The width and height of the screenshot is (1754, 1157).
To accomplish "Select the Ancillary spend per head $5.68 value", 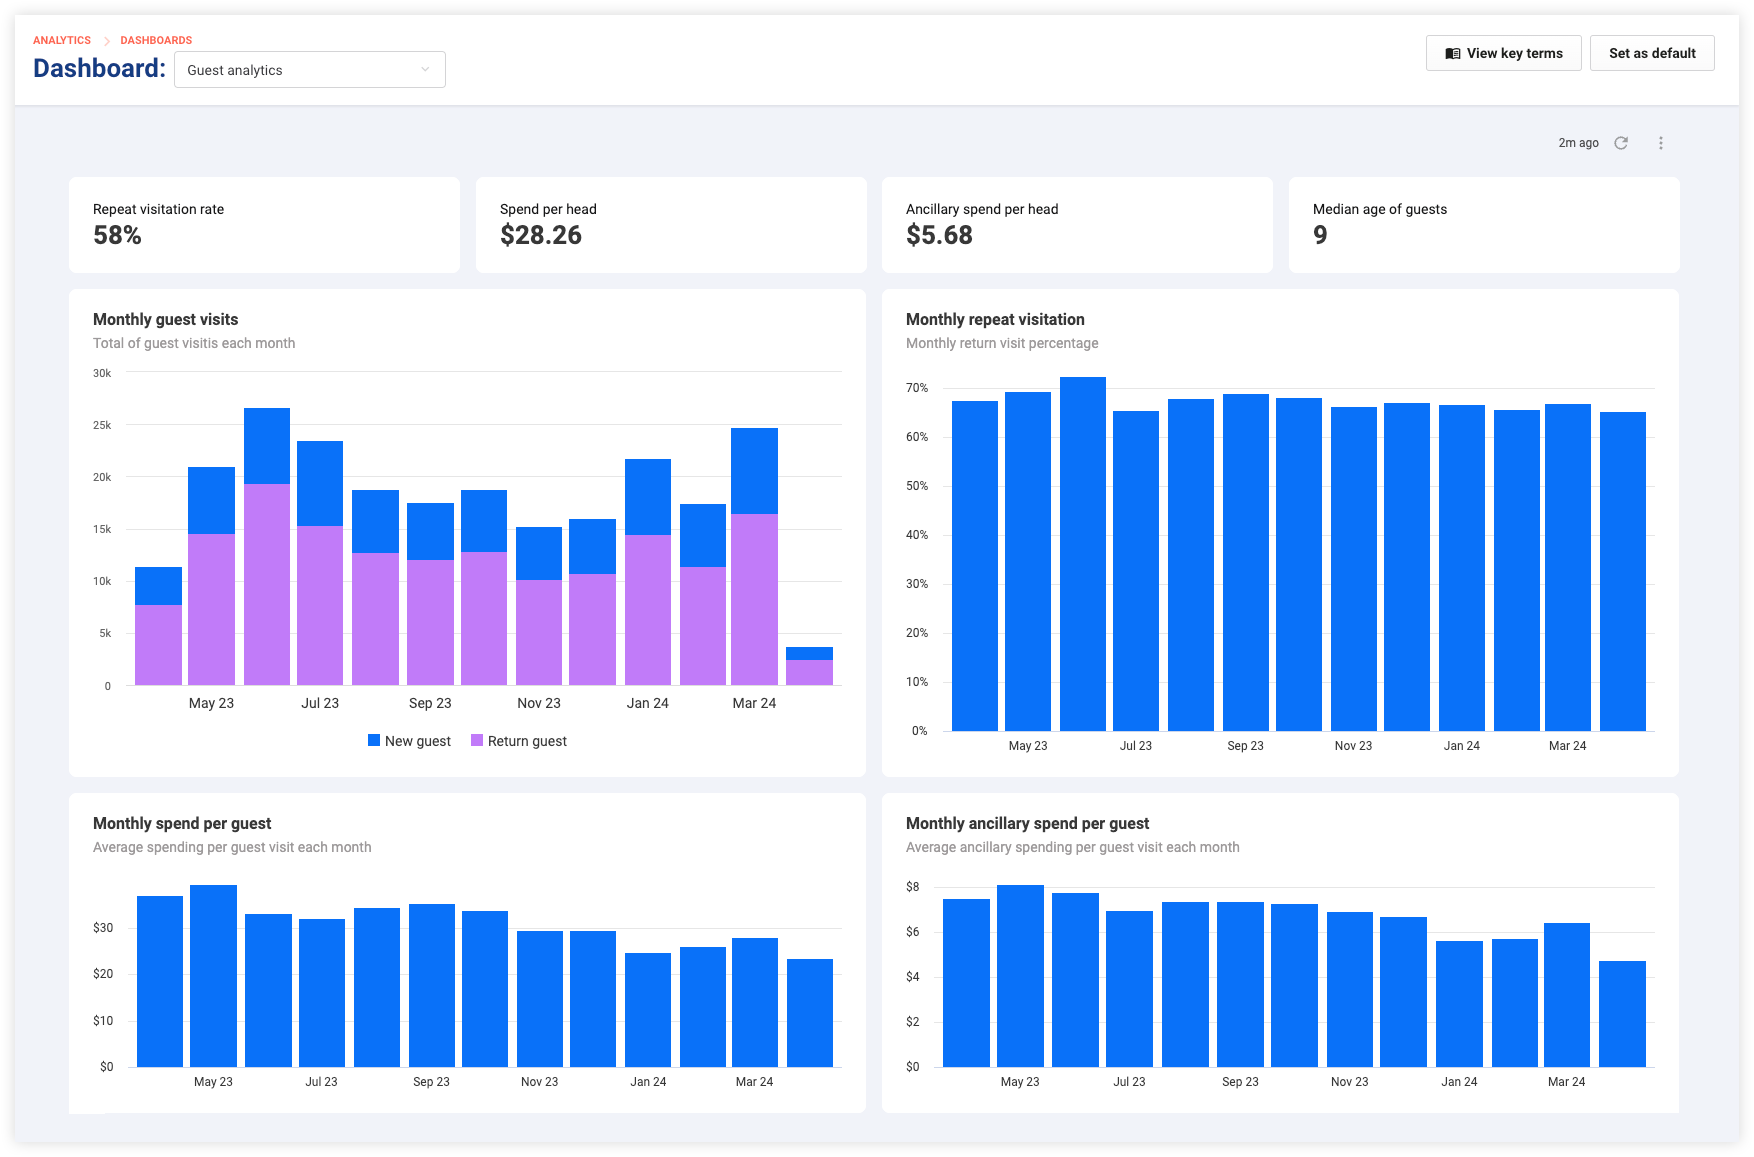I will [939, 235].
